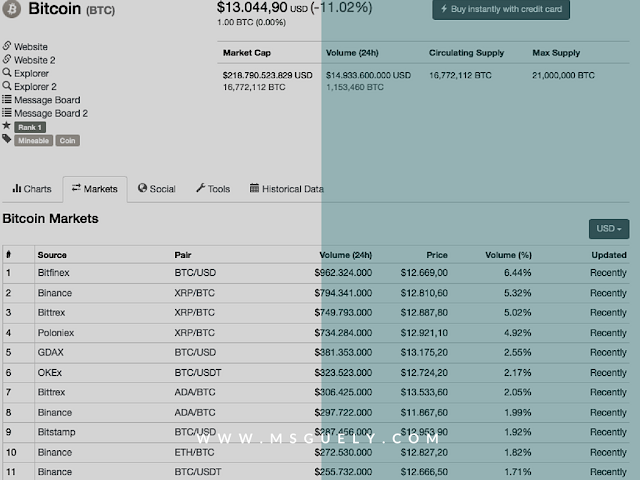Open the Website link
The image size is (640, 480).
[x=31, y=47]
